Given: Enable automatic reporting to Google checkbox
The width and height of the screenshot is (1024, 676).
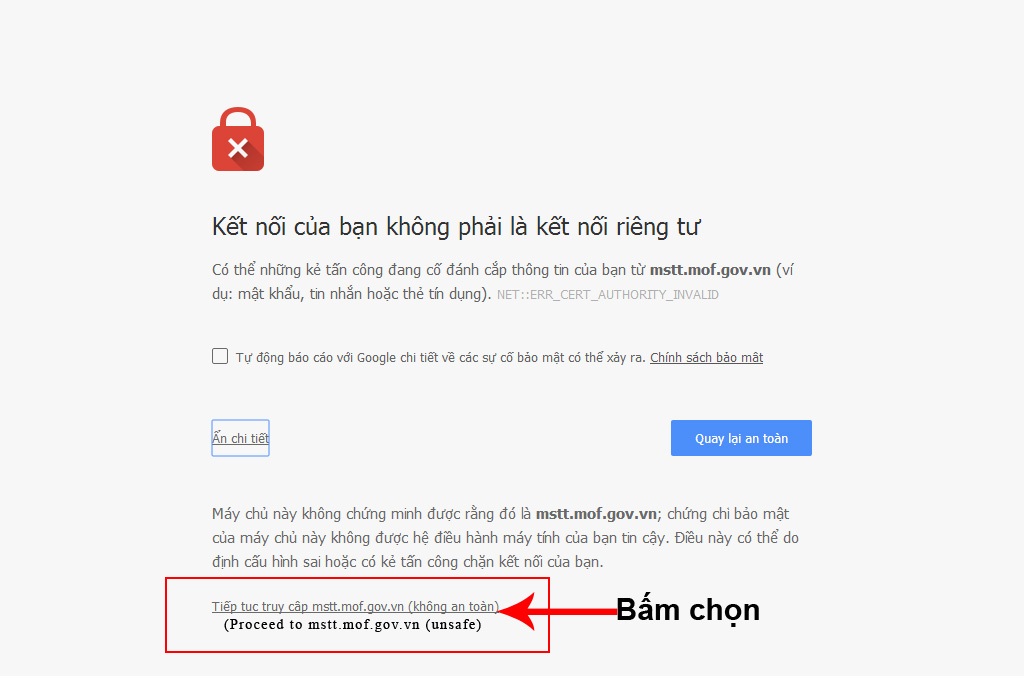Looking at the screenshot, I should pos(220,356).
